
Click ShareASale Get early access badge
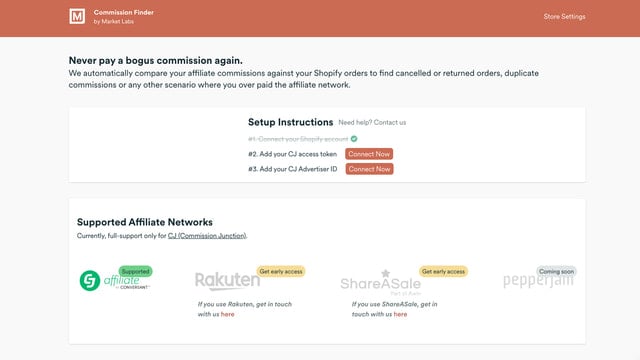[x=443, y=271]
